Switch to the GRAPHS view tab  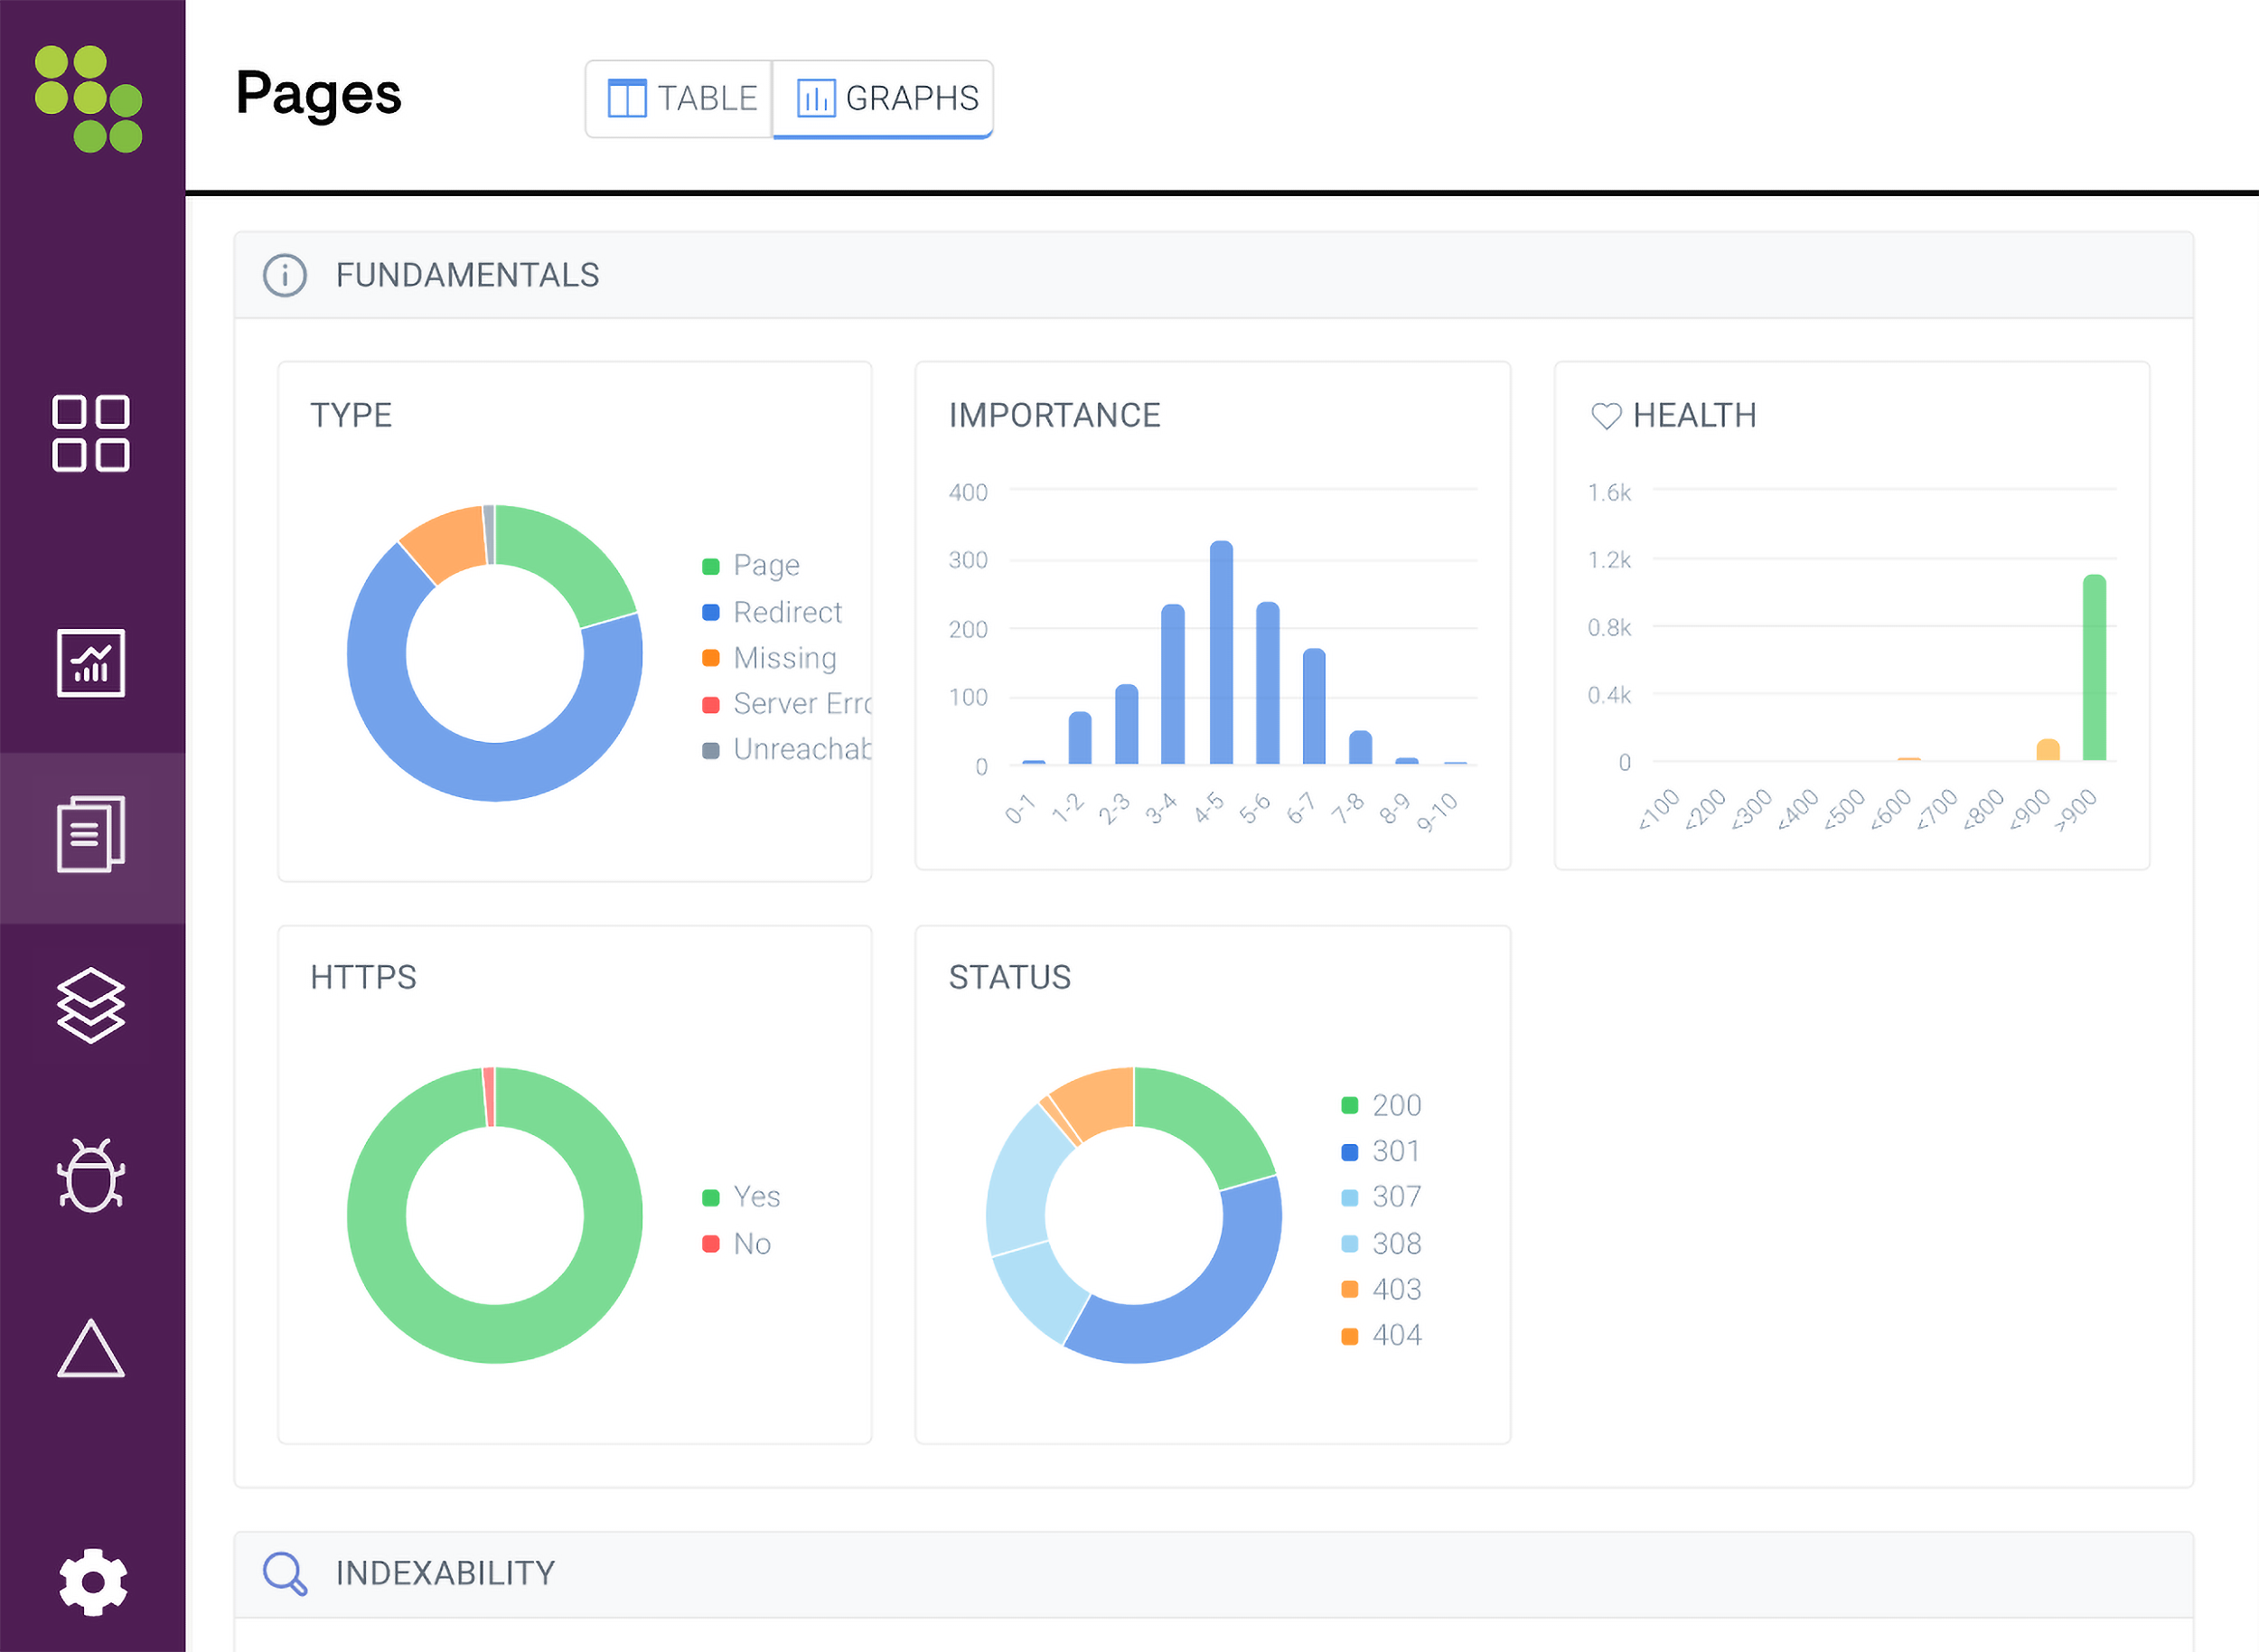click(x=884, y=98)
